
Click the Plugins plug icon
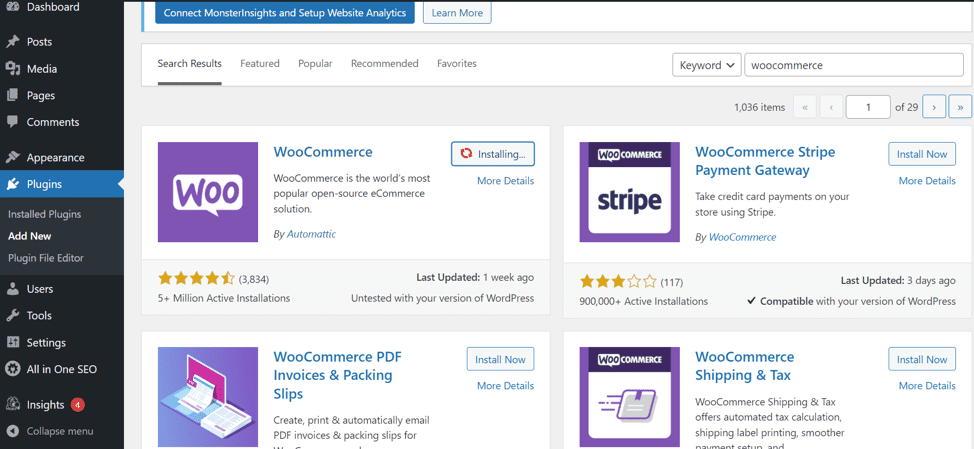click(x=12, y=184)
